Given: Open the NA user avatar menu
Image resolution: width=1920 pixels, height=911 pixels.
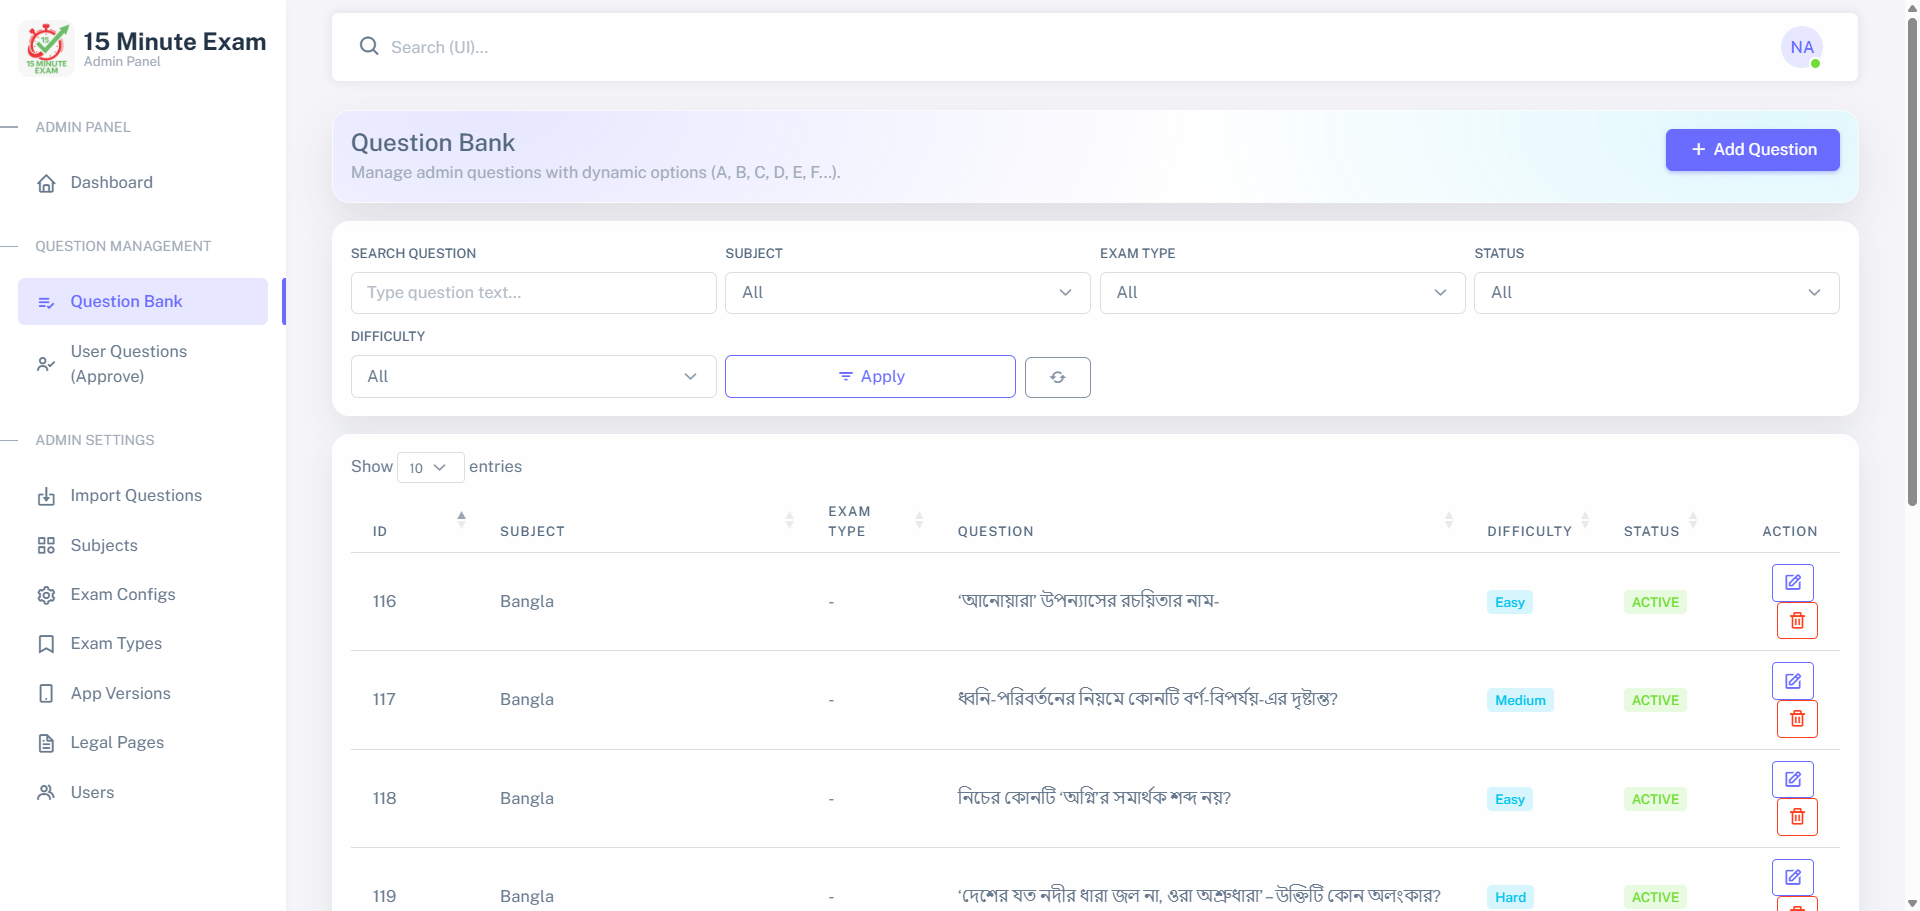Looking at the screenshot, I should [x=1802, y=47].
